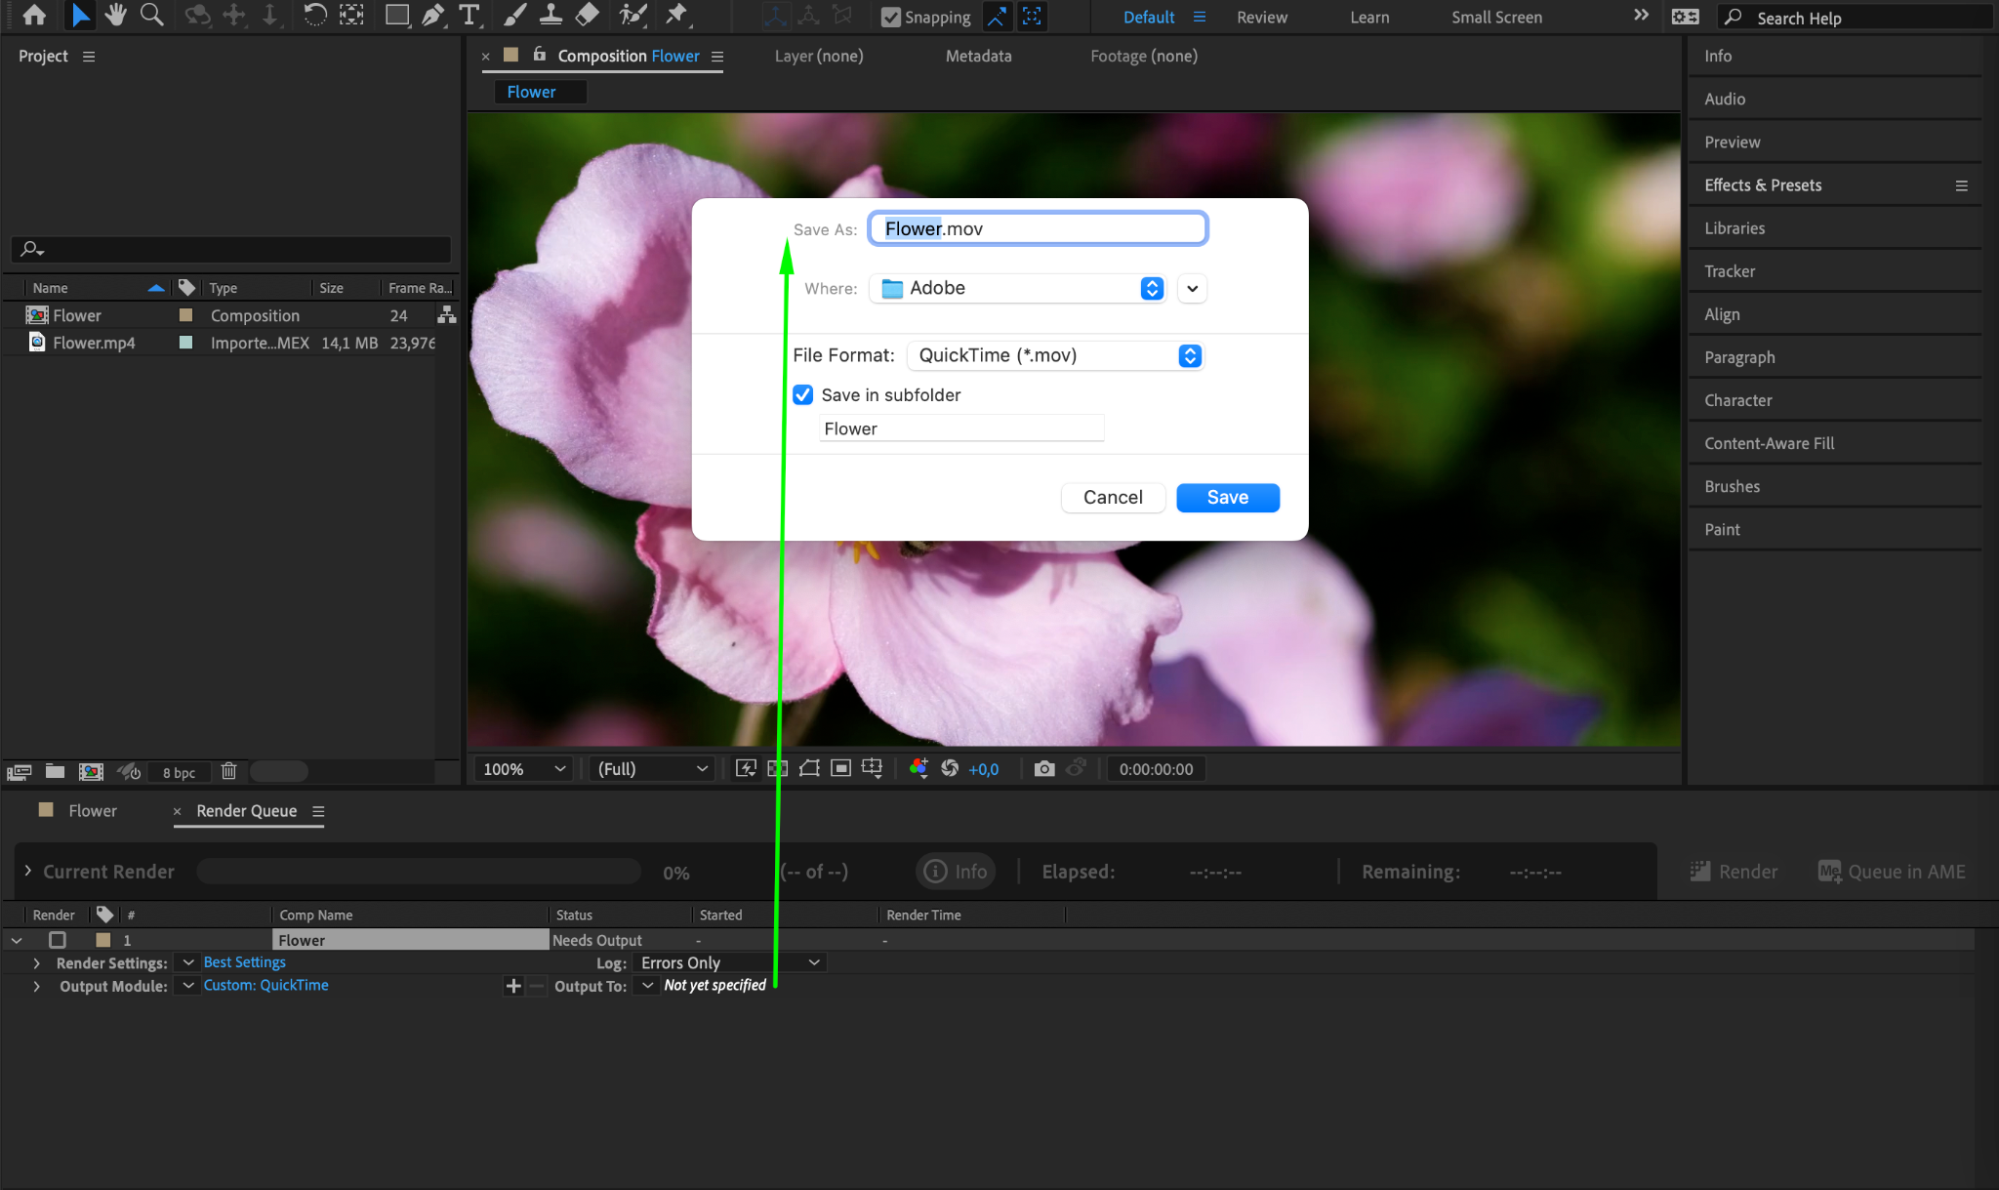This screenshot has height=1190, width=1999.
Task: Open the Best Settings link
Action: [244, 962]
